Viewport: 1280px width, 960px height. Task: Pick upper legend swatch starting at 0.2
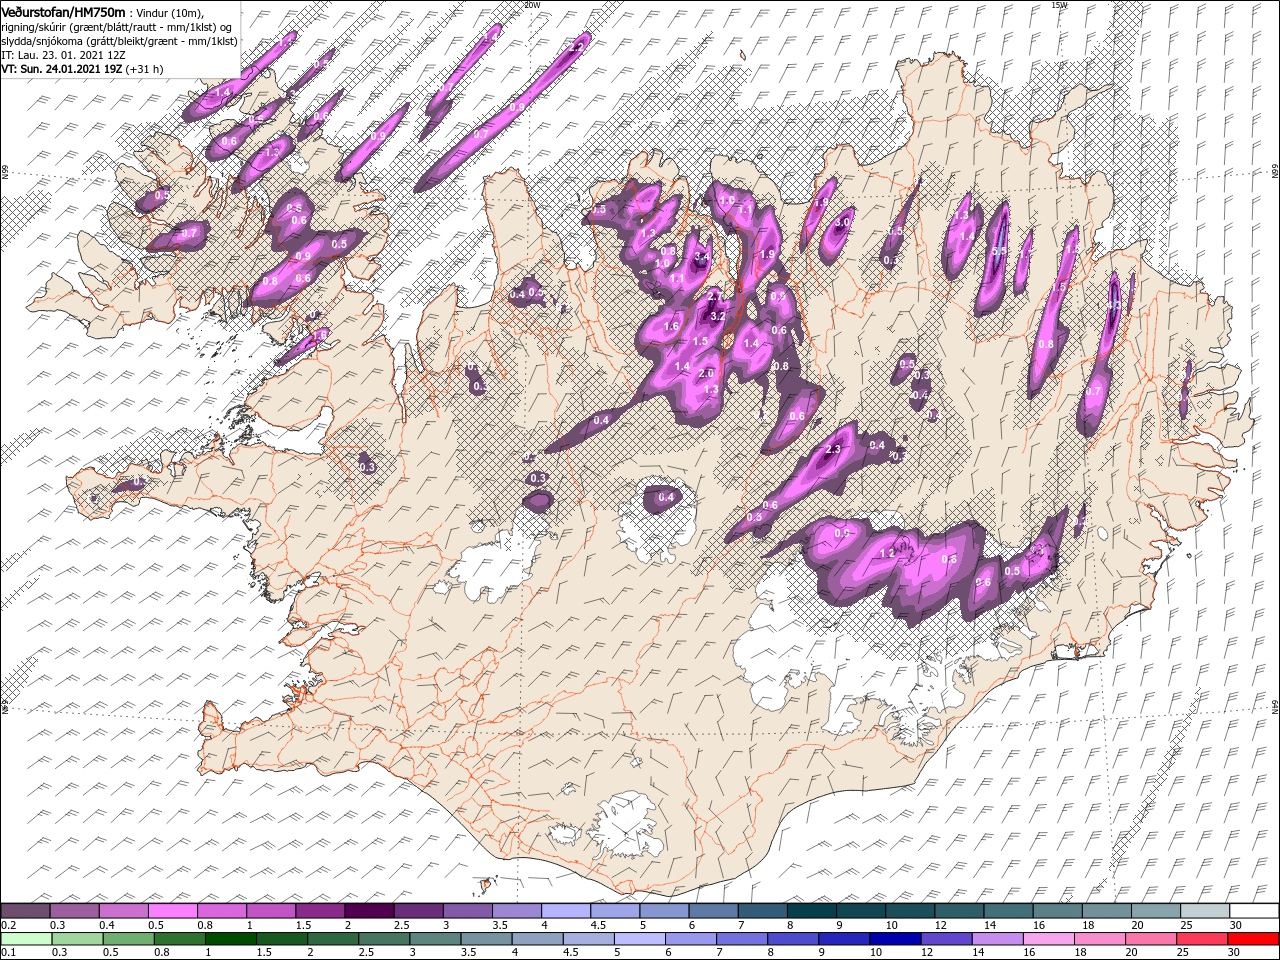[x=25, y=911]
